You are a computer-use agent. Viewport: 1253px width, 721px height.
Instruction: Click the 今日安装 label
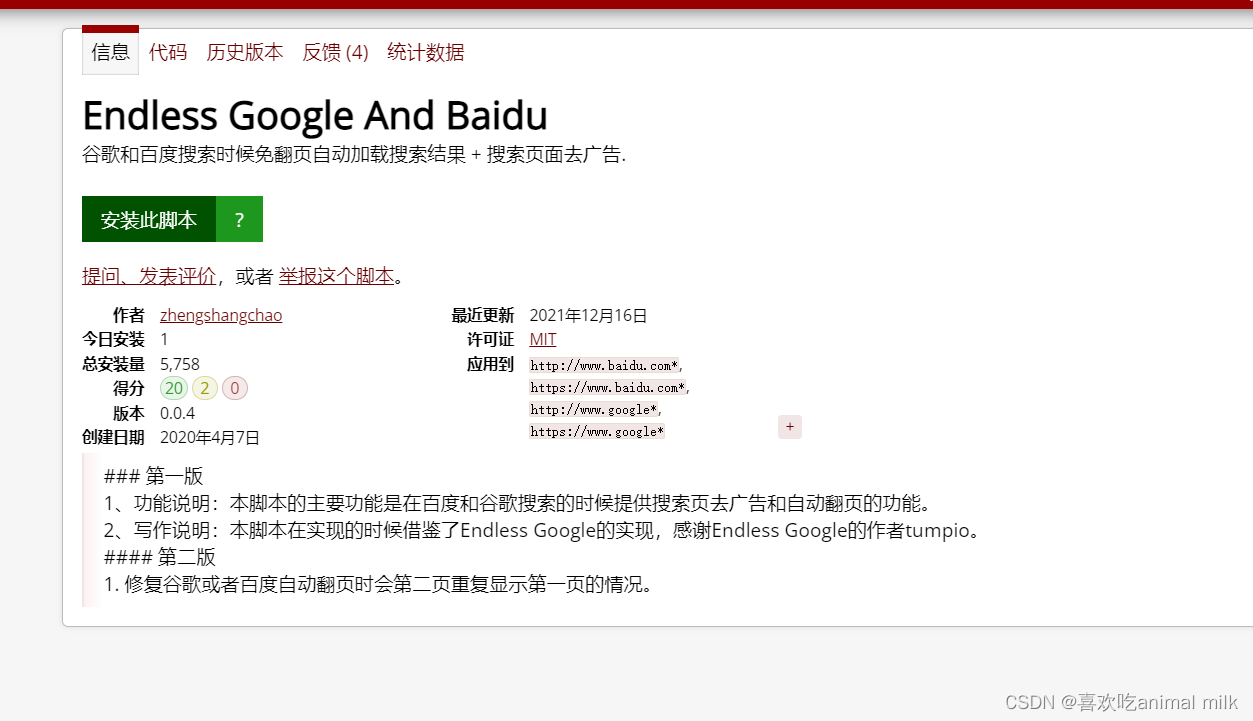[113, 340]
